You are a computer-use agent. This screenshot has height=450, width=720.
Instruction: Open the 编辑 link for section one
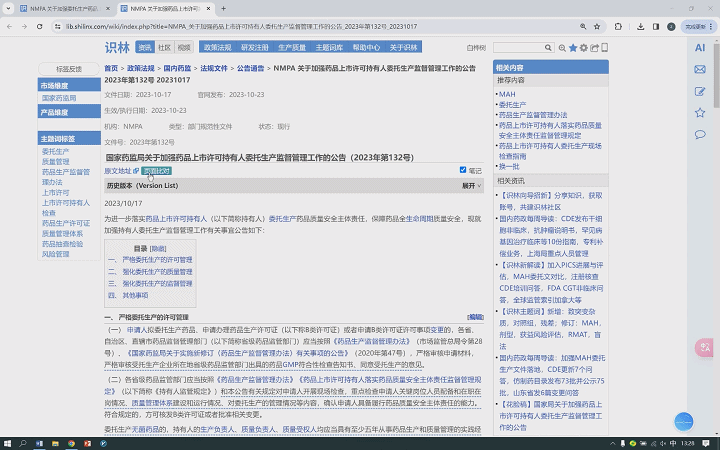(475, 316)
